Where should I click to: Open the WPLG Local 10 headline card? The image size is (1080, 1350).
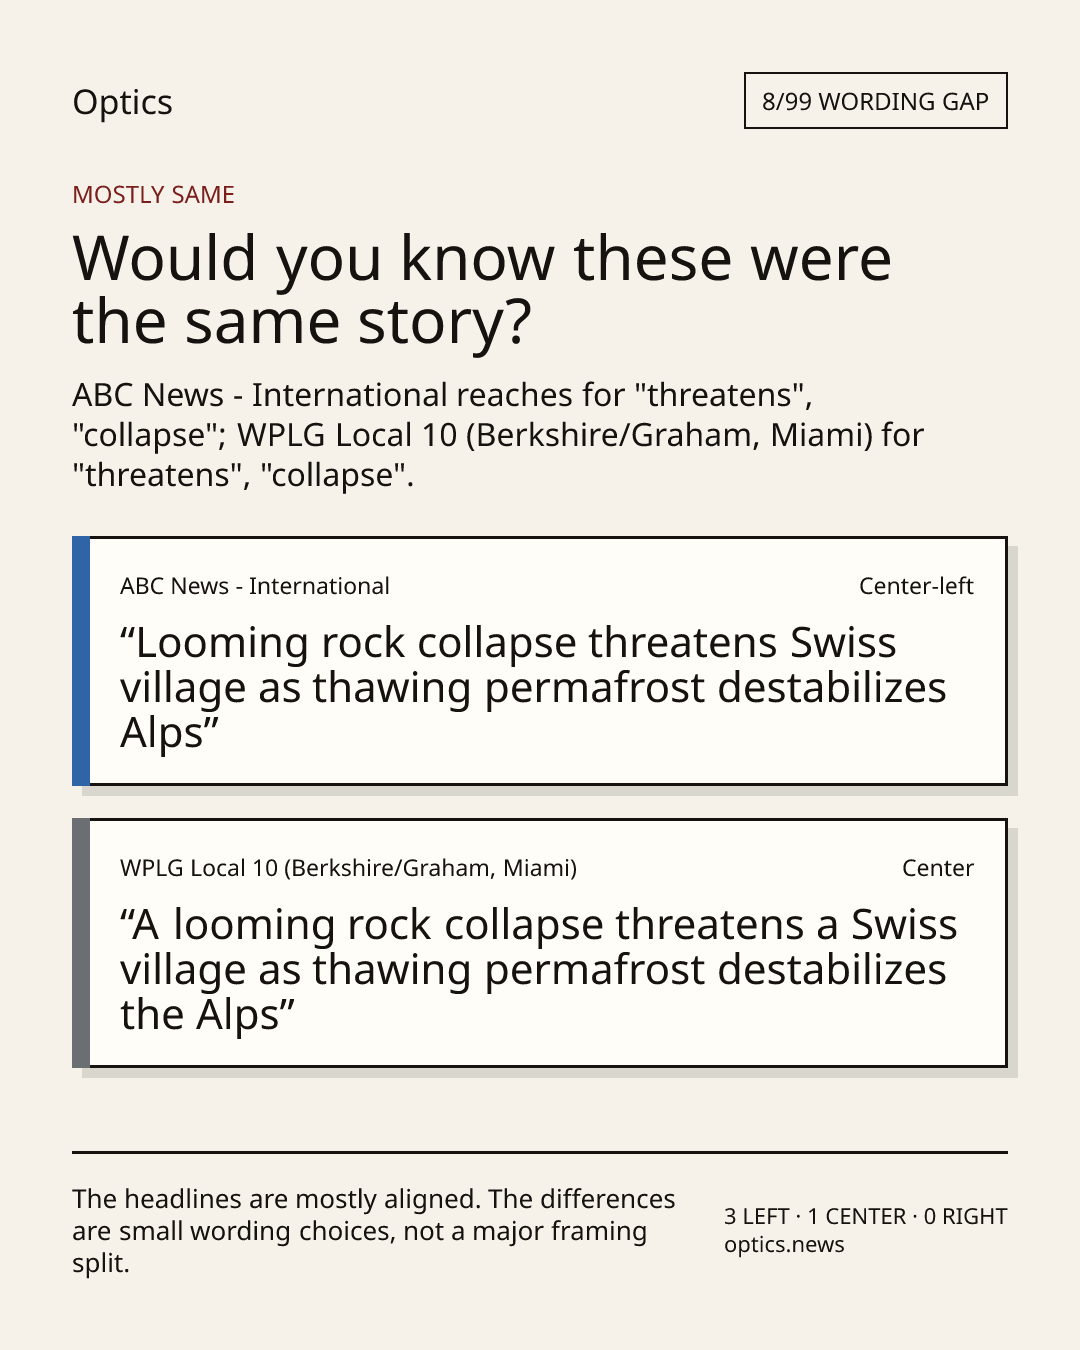(540, 943)
